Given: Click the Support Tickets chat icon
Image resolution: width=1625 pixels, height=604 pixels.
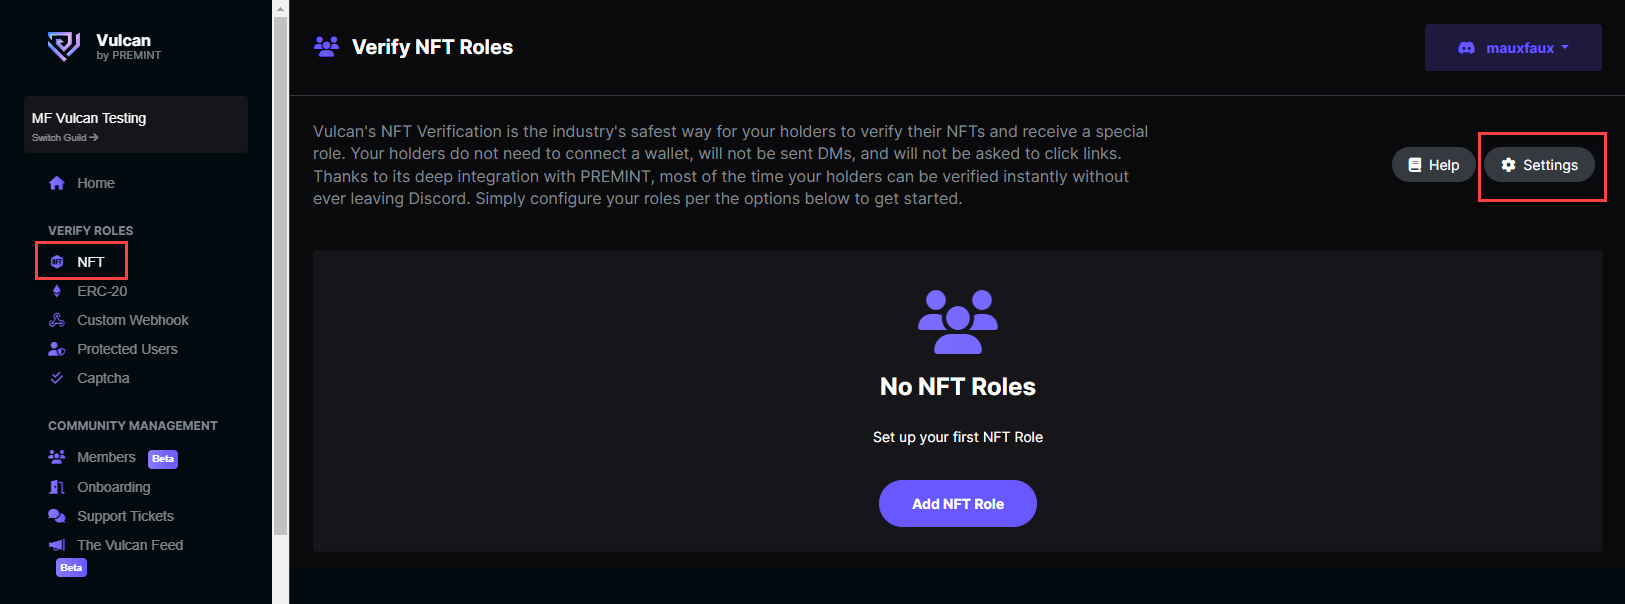Looking at the screenshot, I should click(x=57, y=516).
